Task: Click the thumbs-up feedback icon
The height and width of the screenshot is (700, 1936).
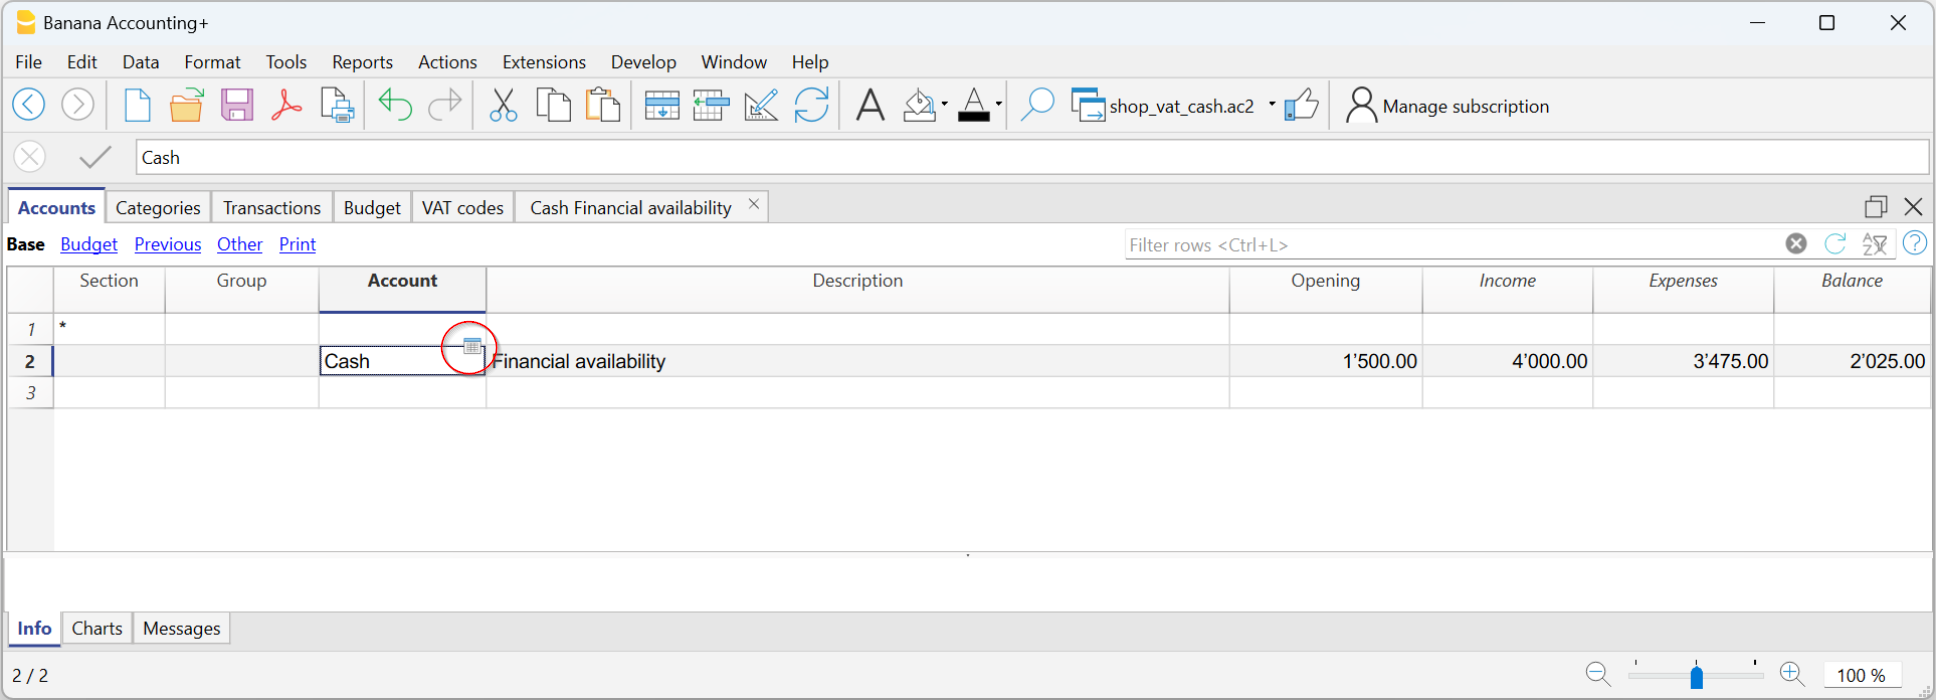Action: 1301,104
